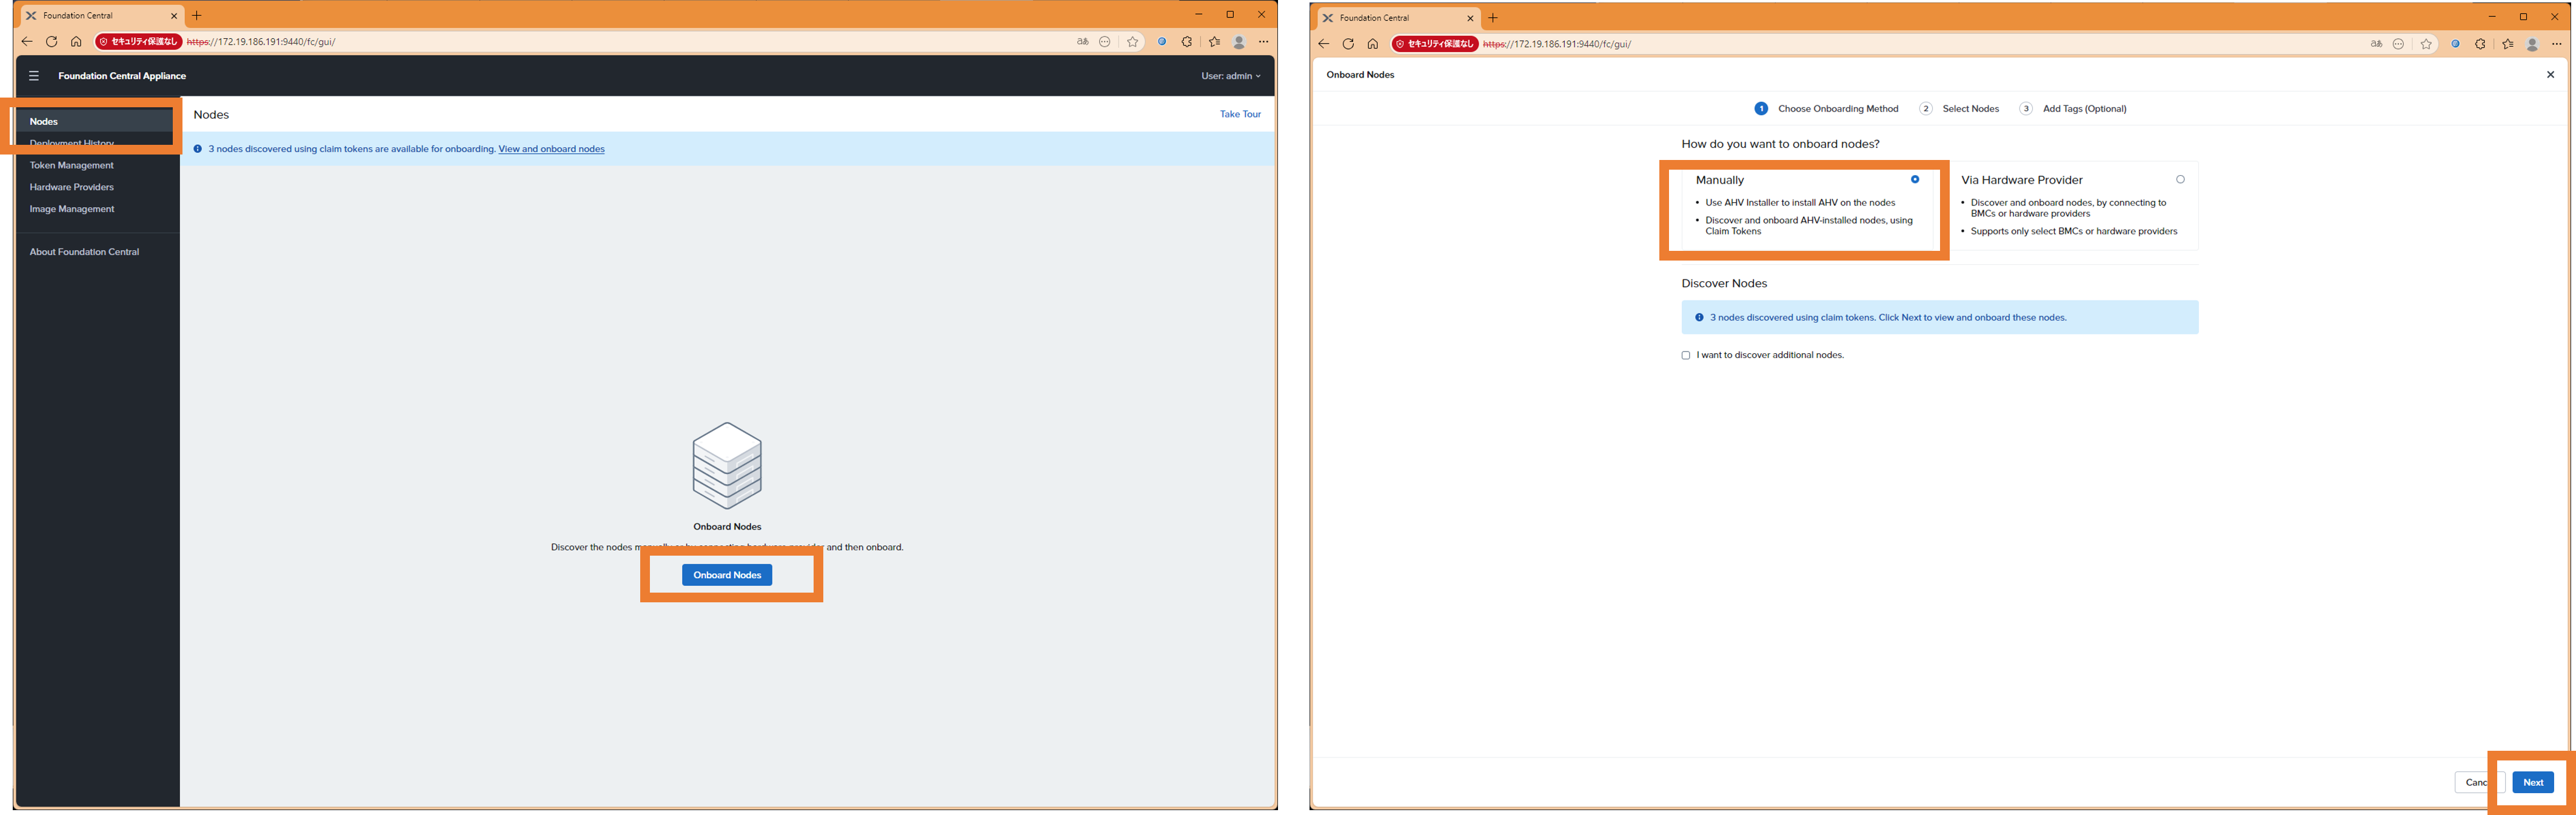Open browser ellipsis menu in right window
The height and width of the screenshot is (815, 2576).
pos(2557,44)
